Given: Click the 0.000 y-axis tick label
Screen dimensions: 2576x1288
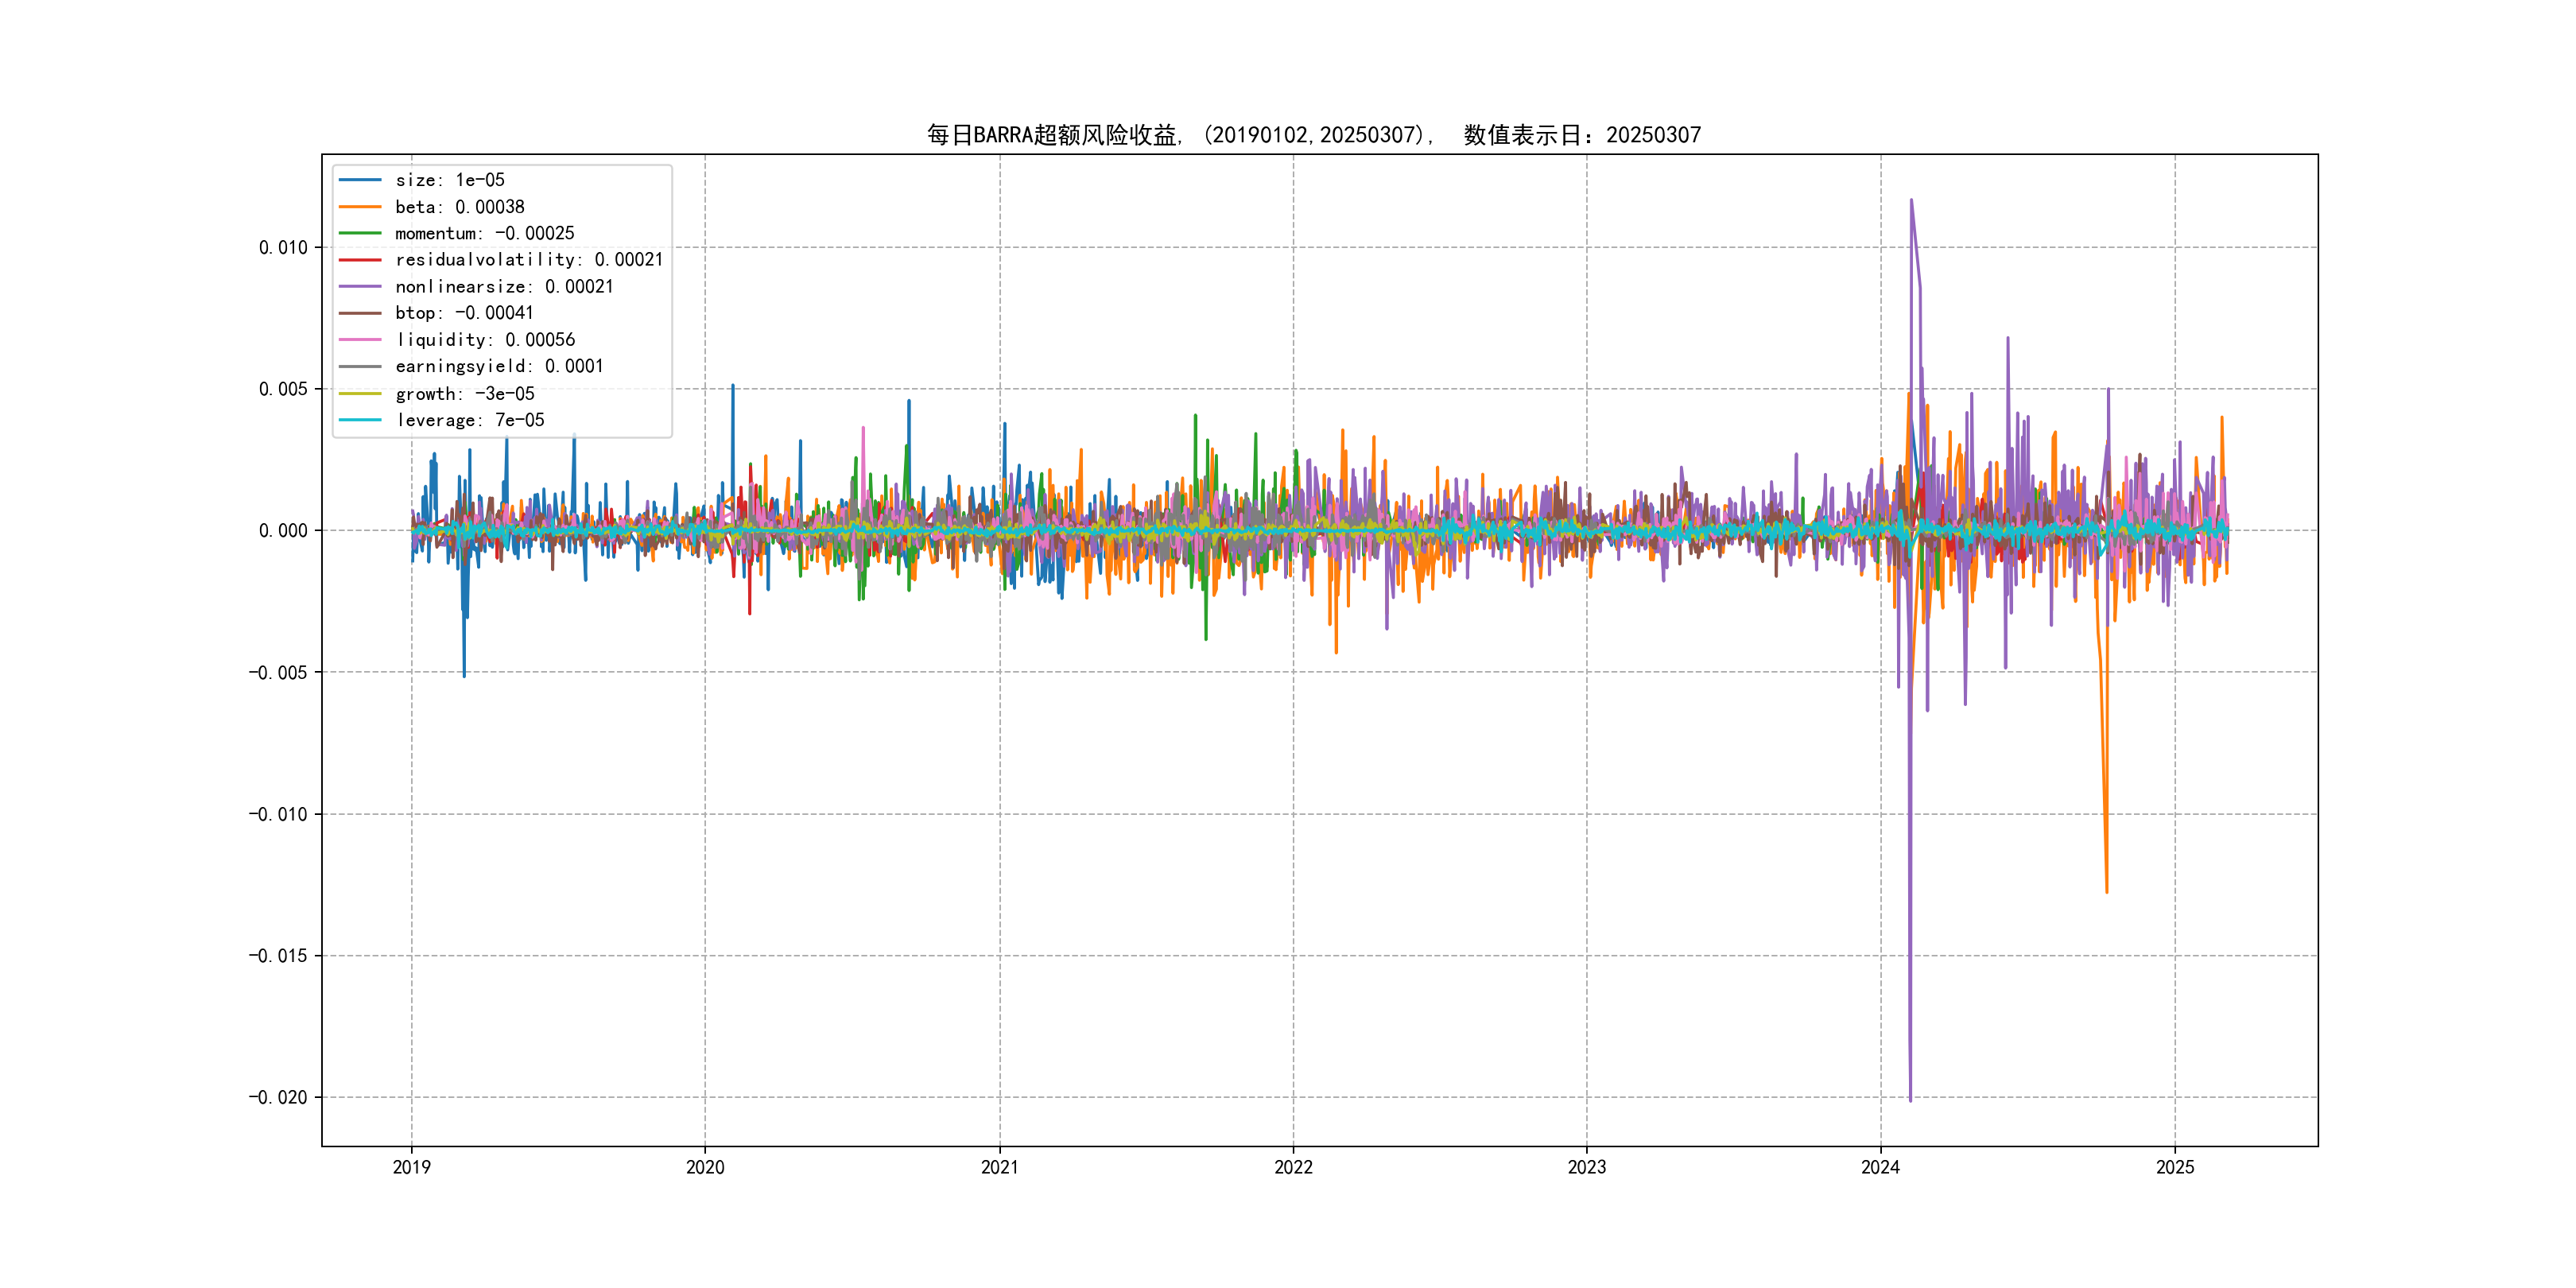Looking at the screenshot, I should [283, 531].
